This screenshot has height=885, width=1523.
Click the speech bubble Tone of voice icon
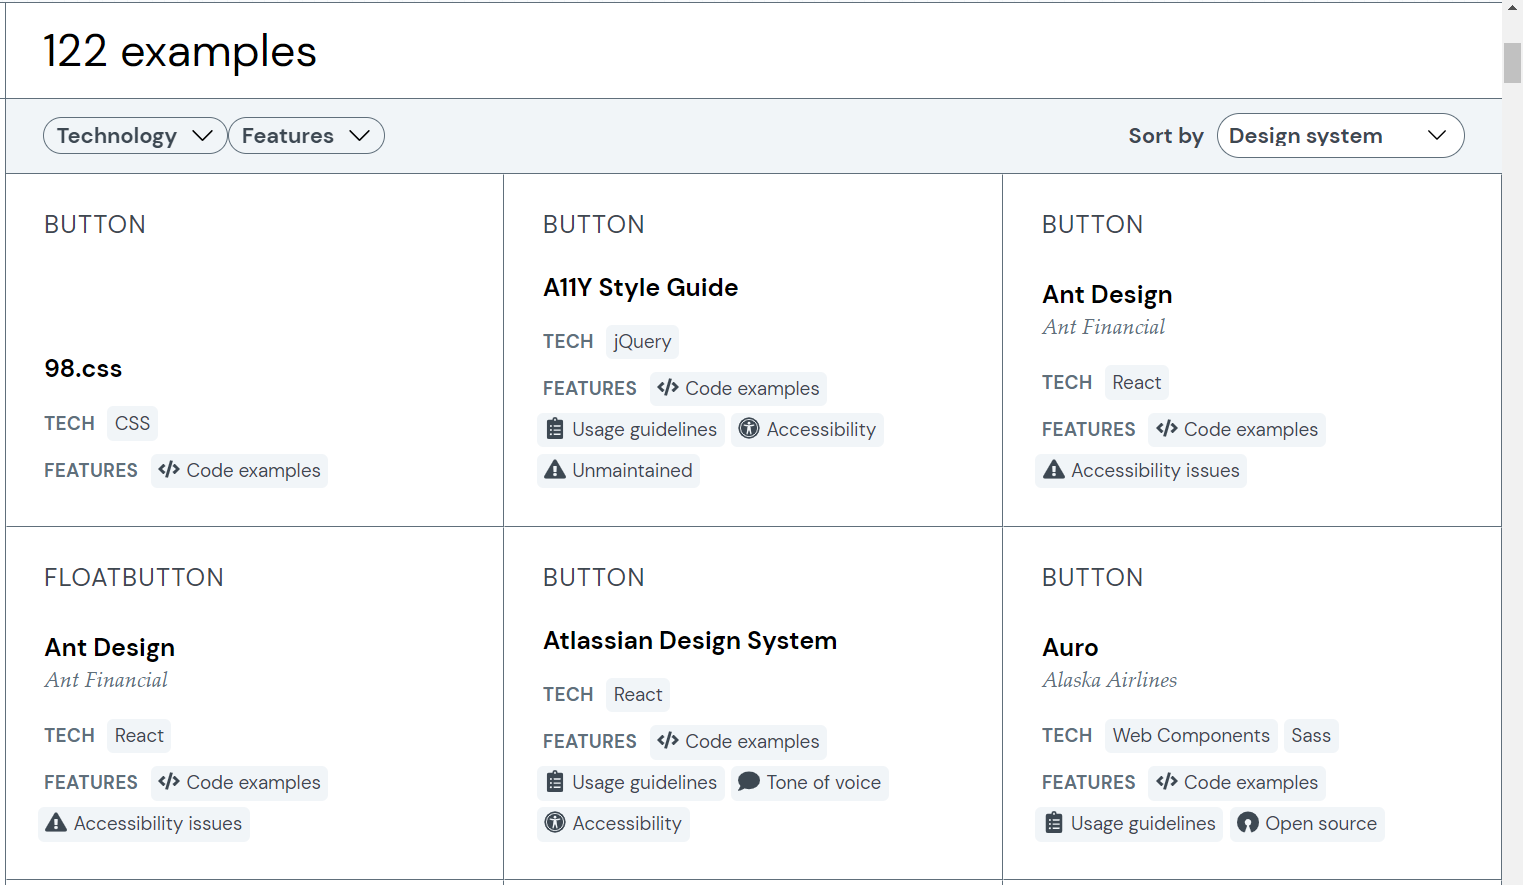coord(749,782)
